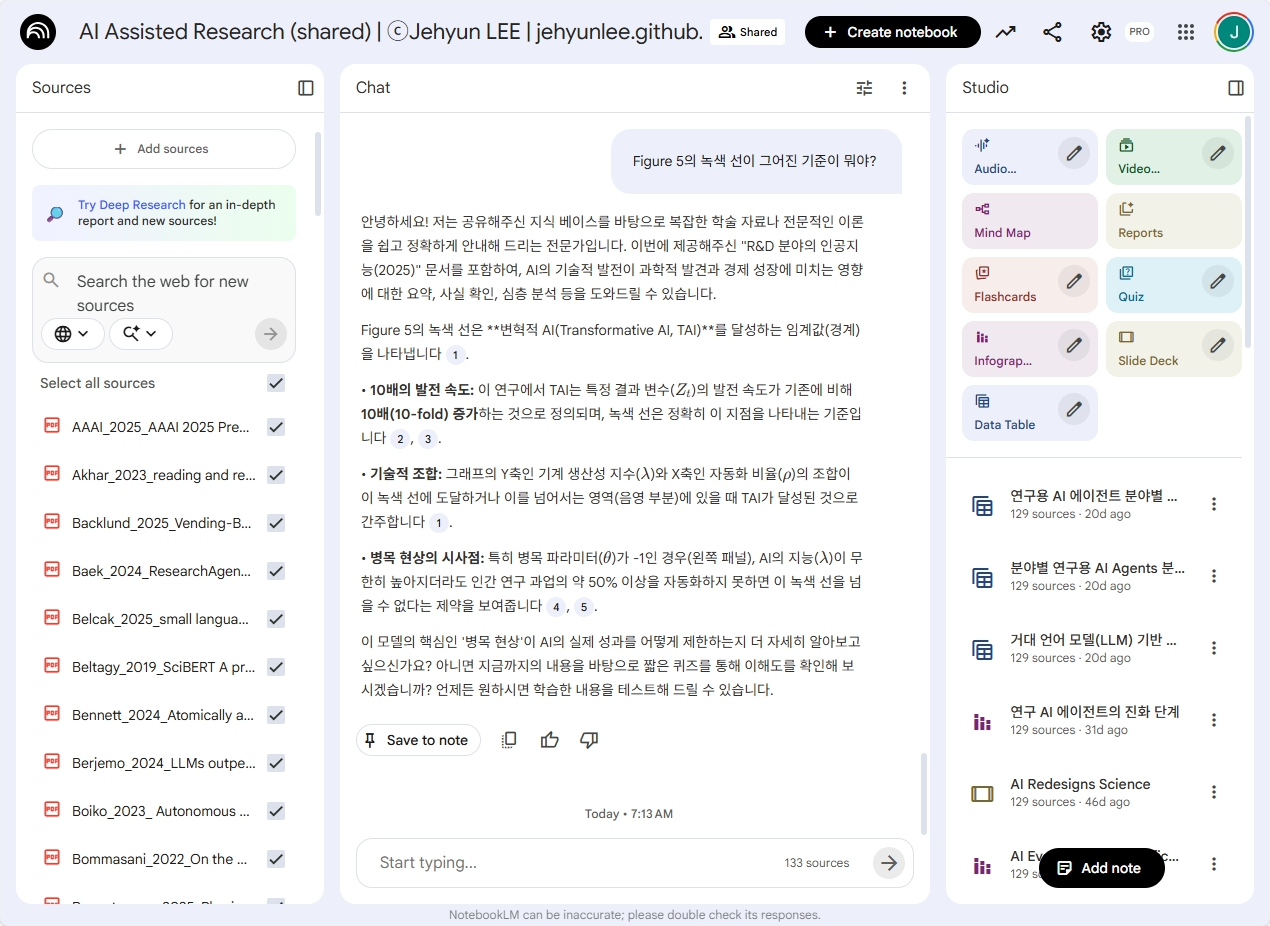Open the research mode dropdown
This screenshot has width=1270, height=926.
point(141,334)
